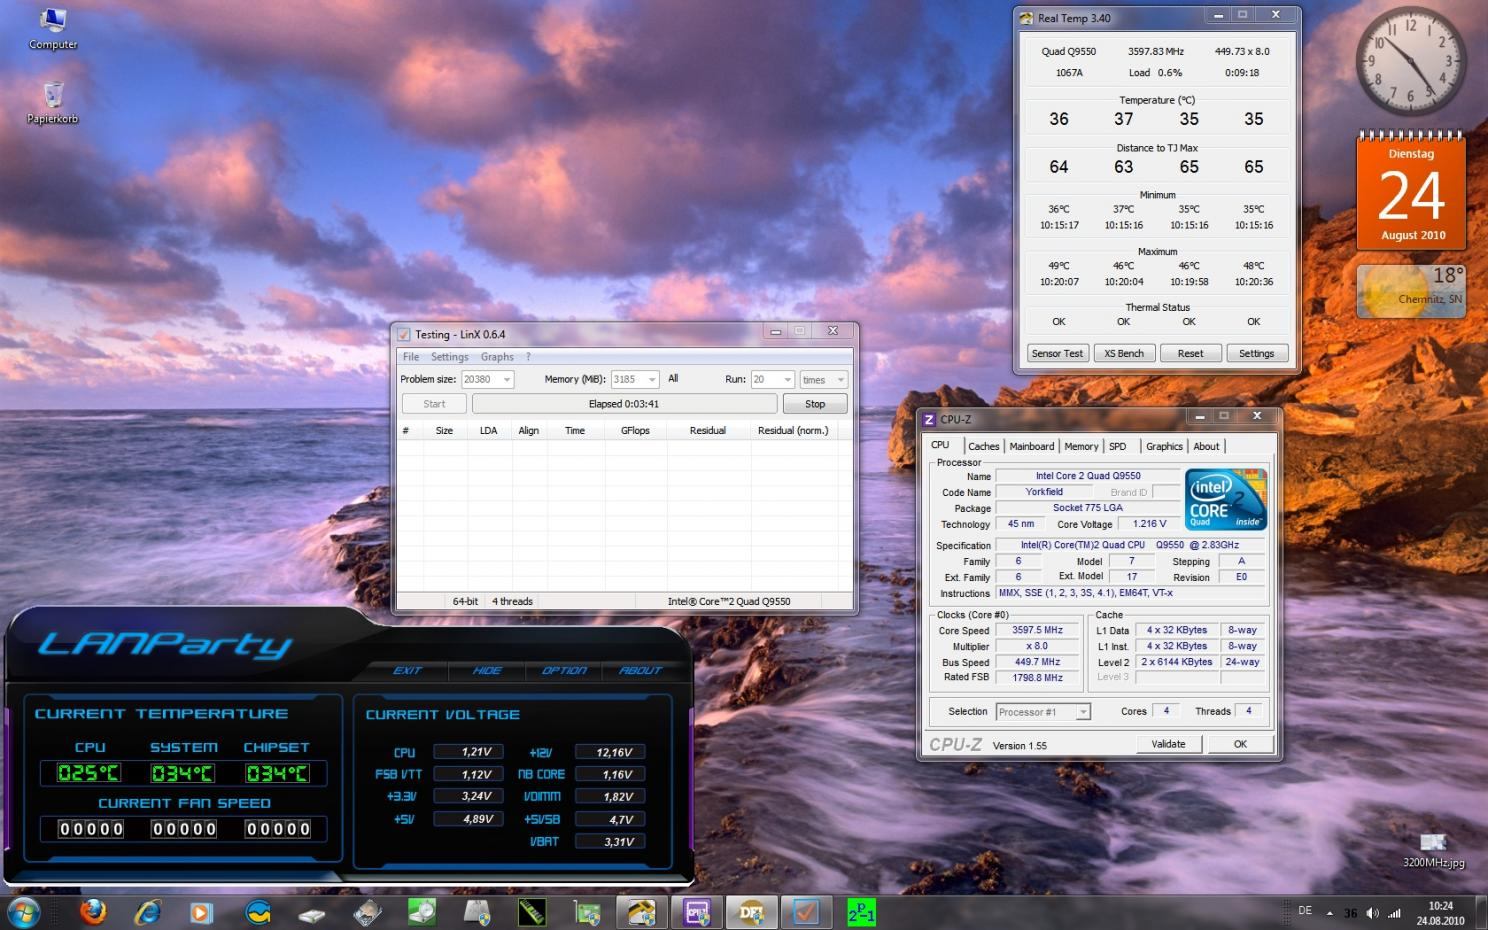Switch to the Mainboard tab in CPU-Z
This screenshot has width=1488, height=930.
[x=1031, y=446]
